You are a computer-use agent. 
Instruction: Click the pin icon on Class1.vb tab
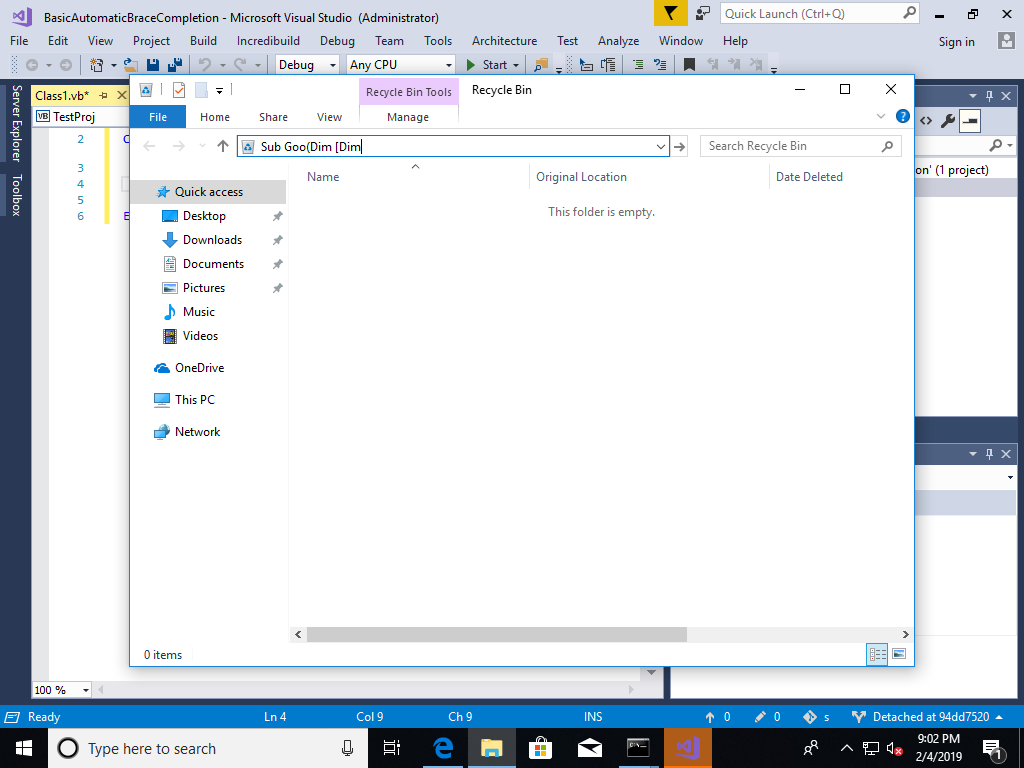[103, 95]
